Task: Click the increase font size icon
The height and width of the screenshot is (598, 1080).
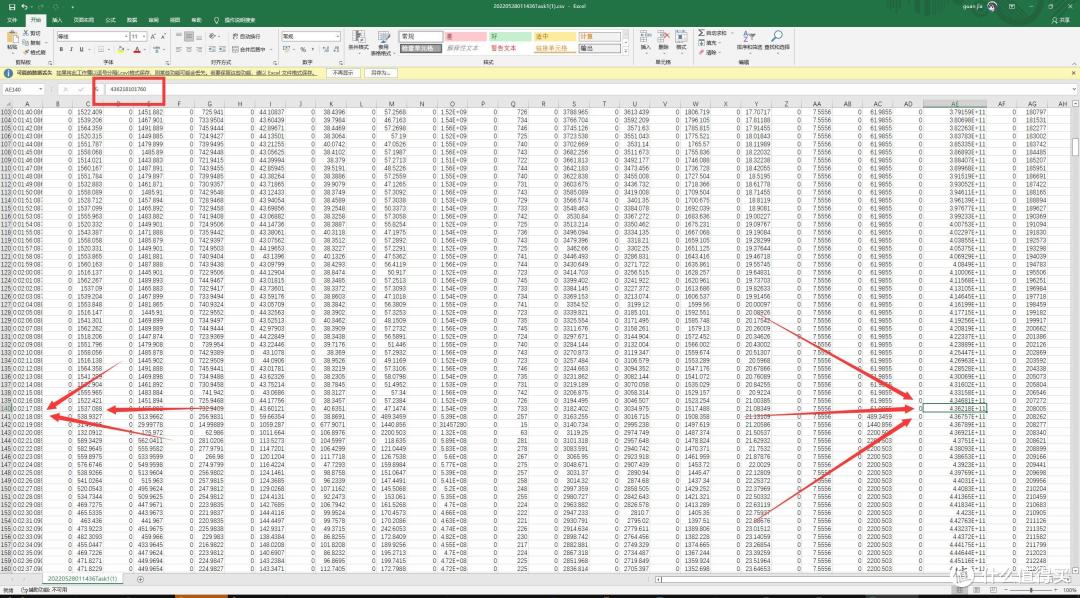Action: click(x=152, y=36)
